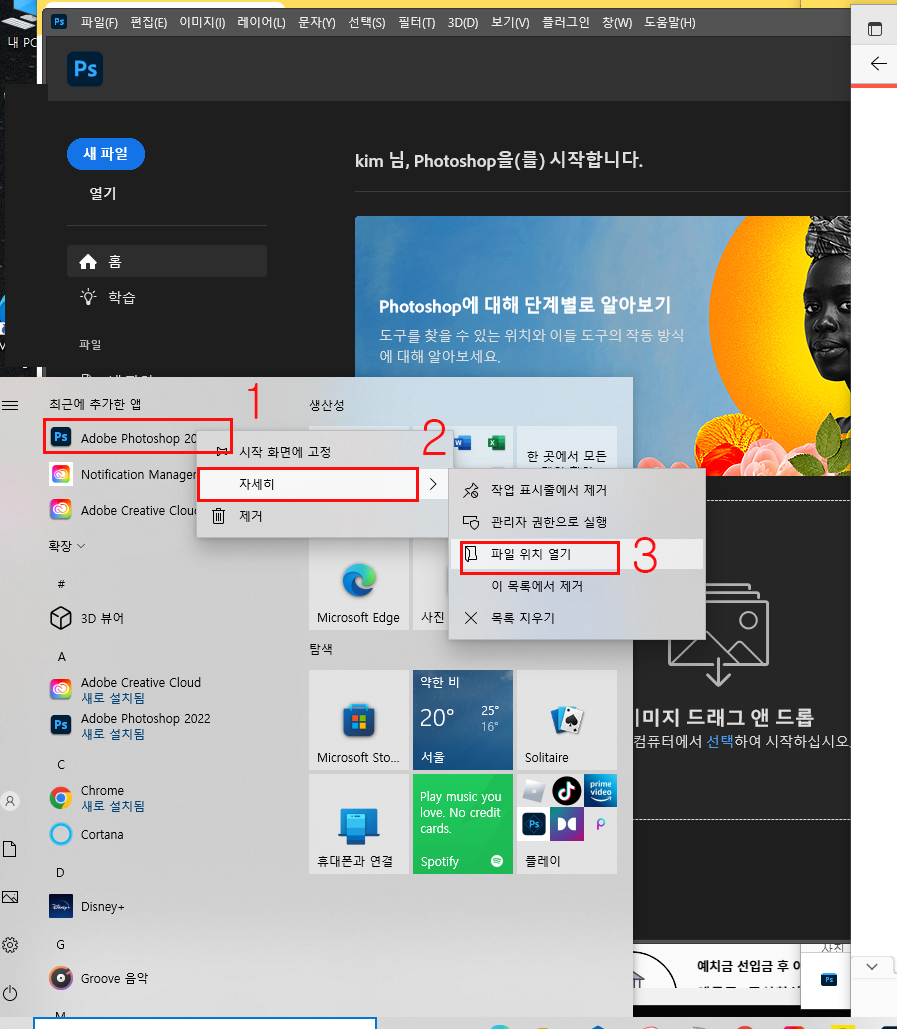Open Start menu Settings gear

(10, 945)
